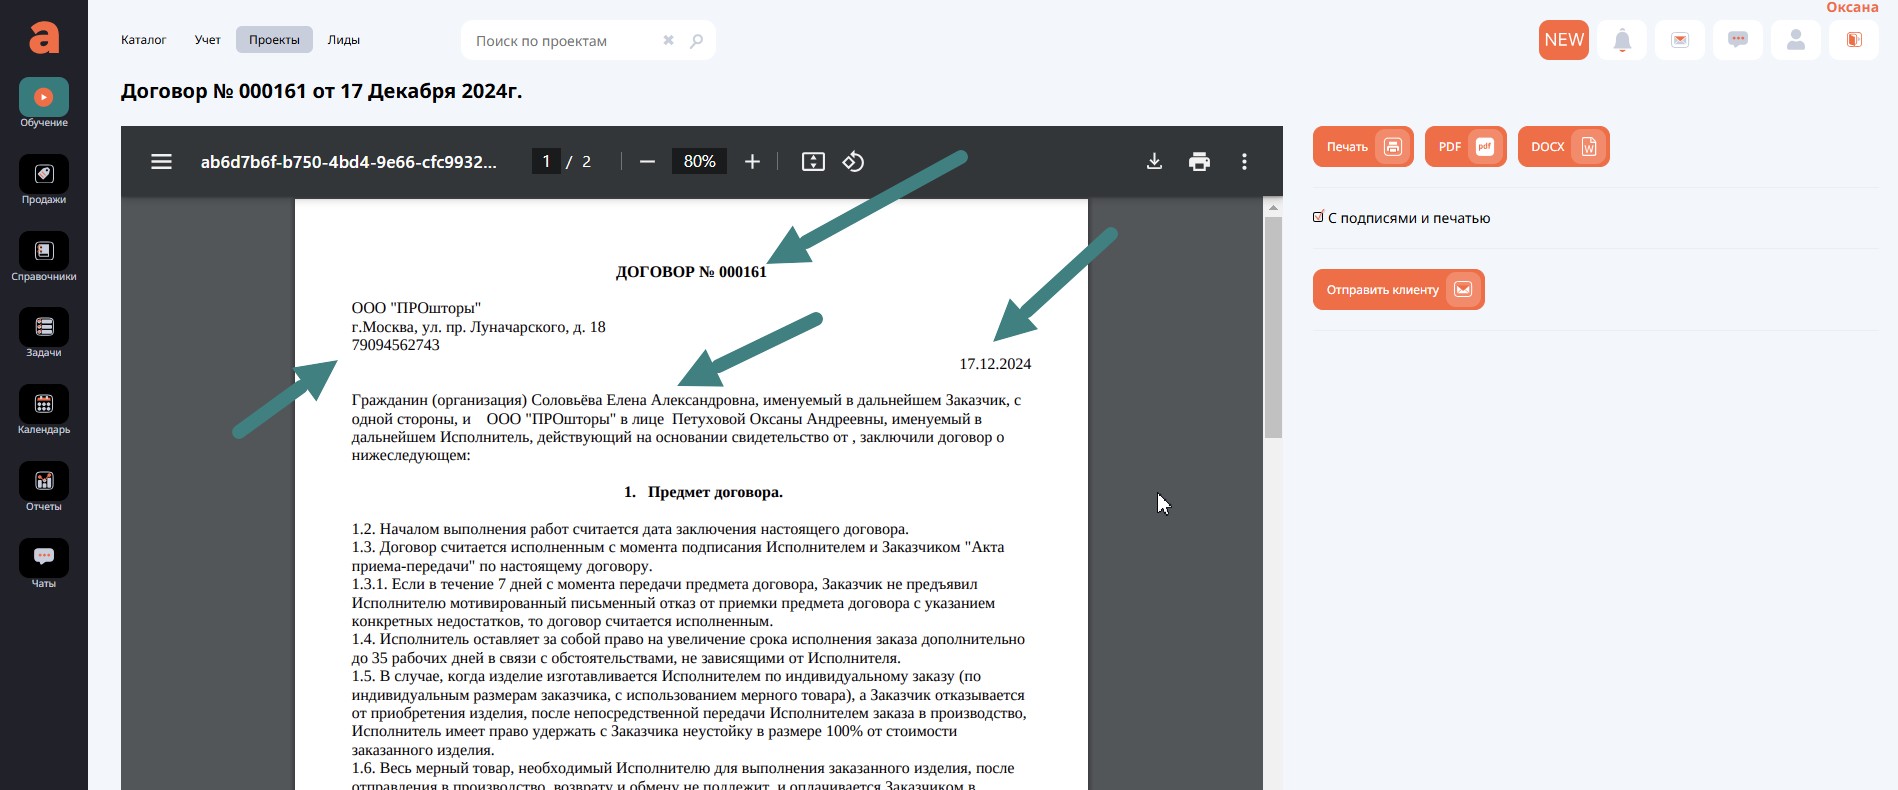Screen dimensions: 1898x790
Task: Switch to the Каталог tab
Action: pos(143,40)
